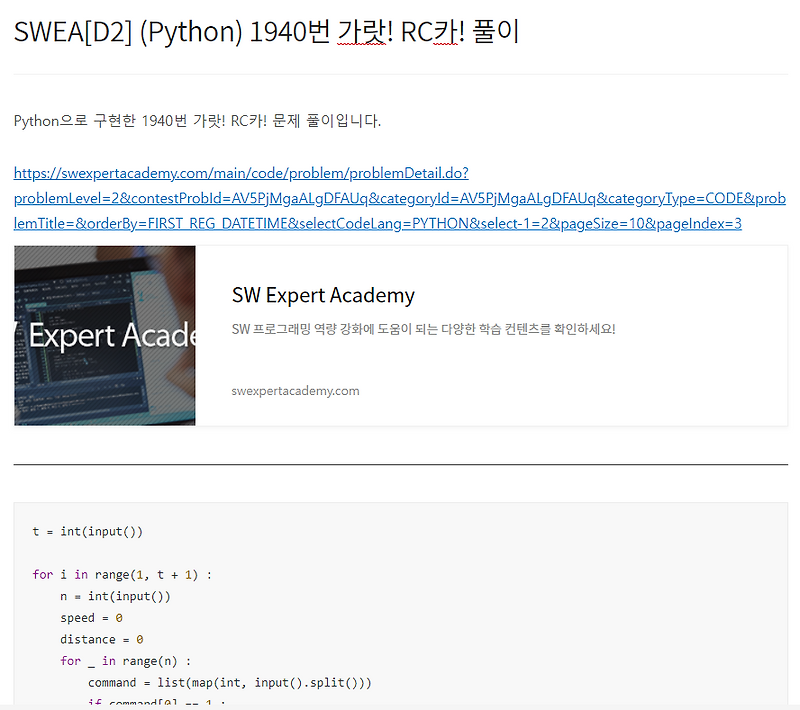This screenshot has width=800, height=710.
Task: Open the SW Expert Academy thumbnail image
Action: click(103, 337)
